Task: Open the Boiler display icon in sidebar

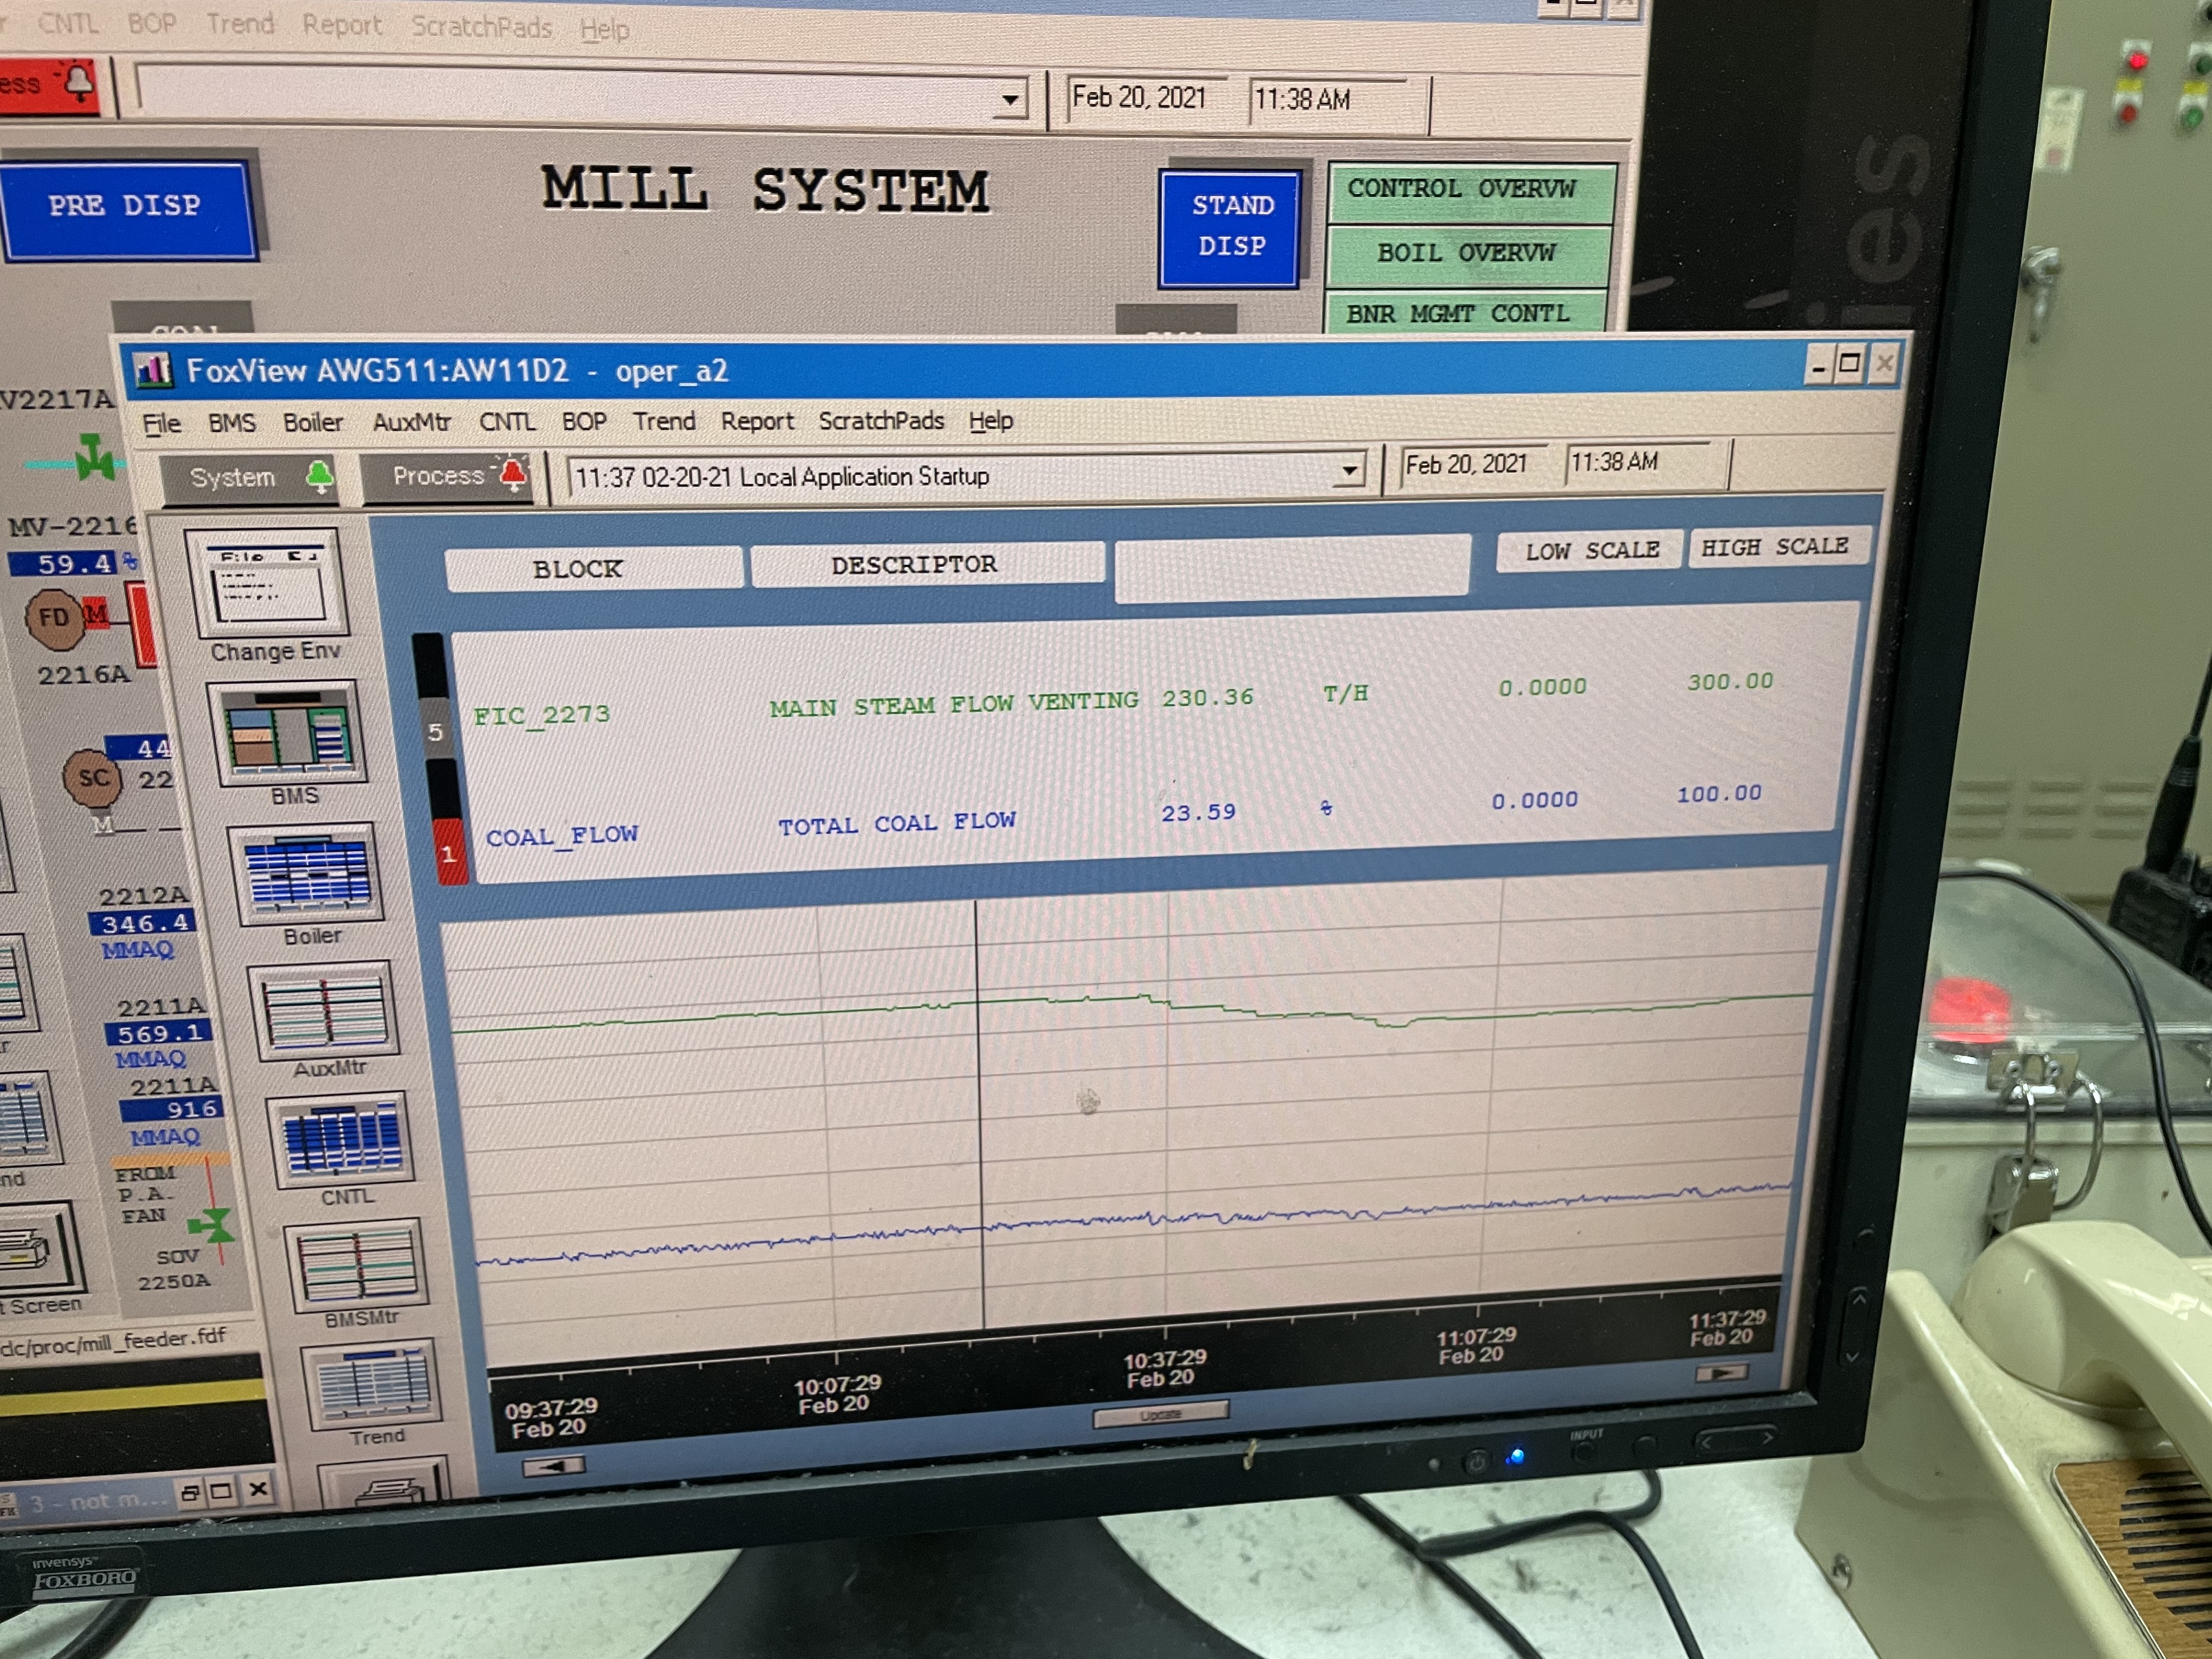Action: [x=306, y=874]
